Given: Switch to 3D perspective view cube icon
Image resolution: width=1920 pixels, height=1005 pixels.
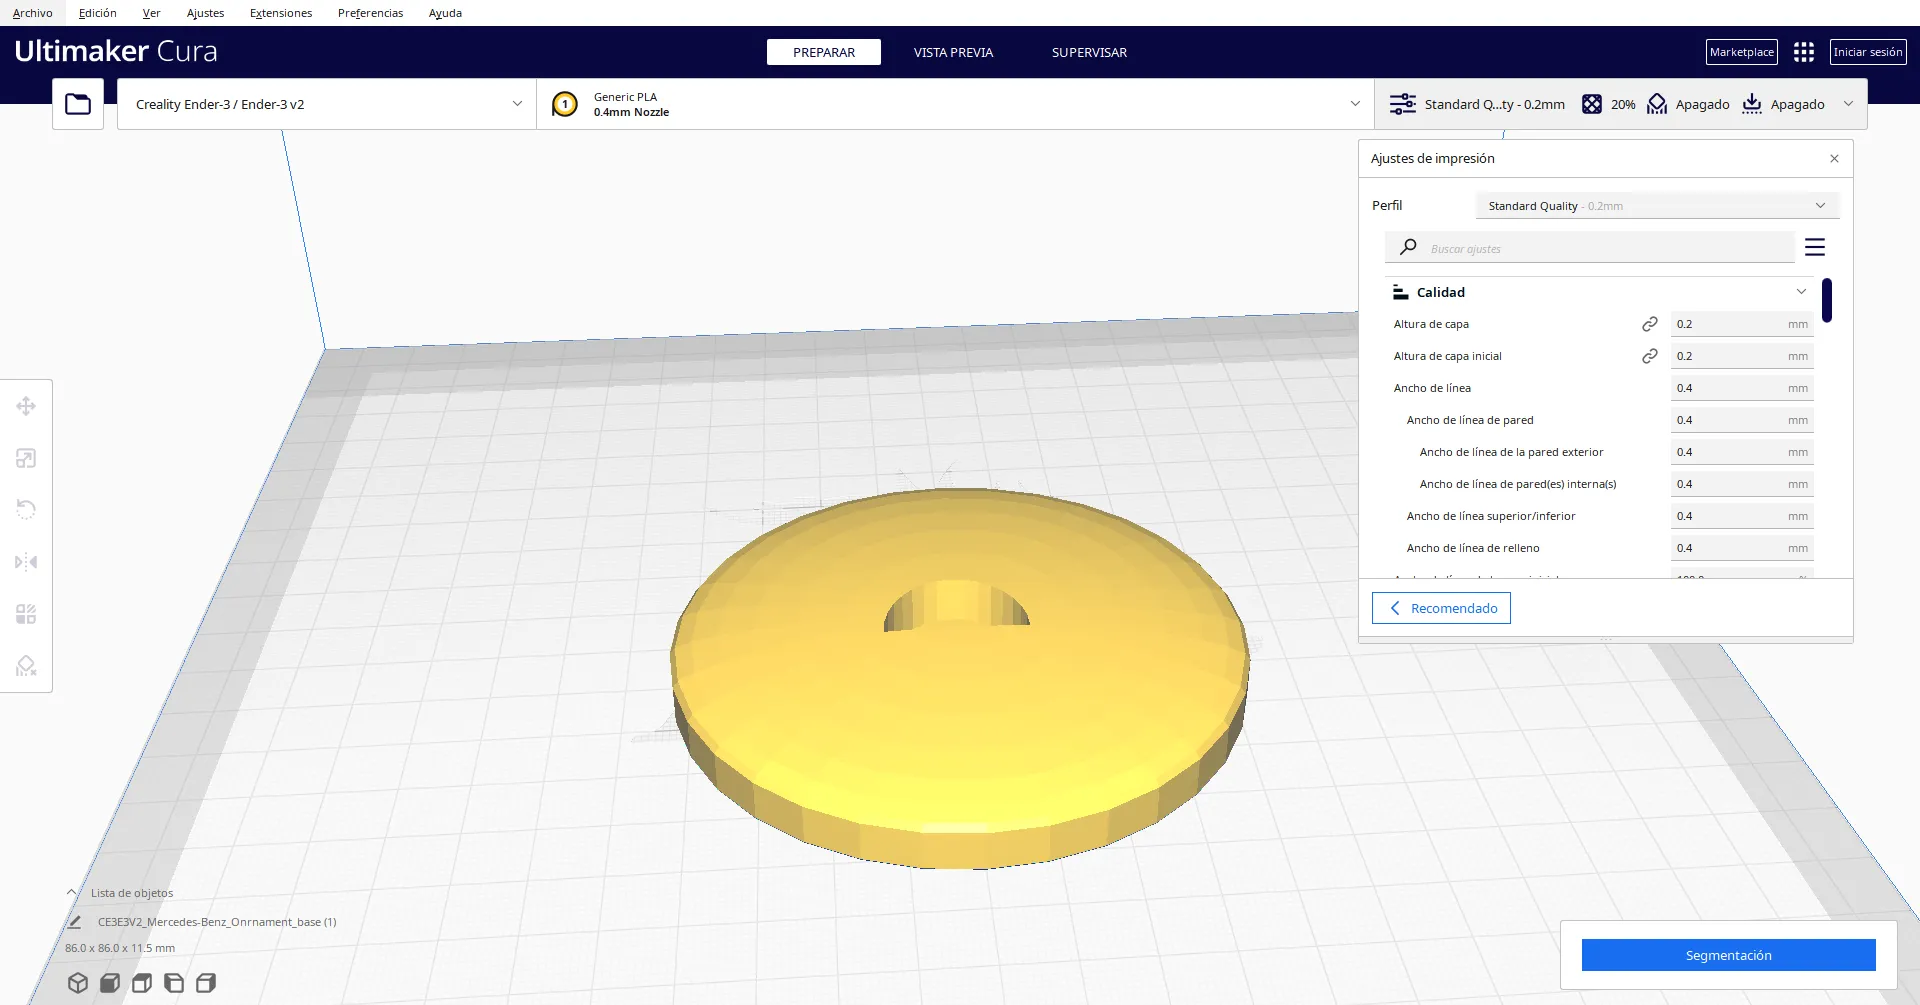Looking at the screenshot, I should pos(78,983).
